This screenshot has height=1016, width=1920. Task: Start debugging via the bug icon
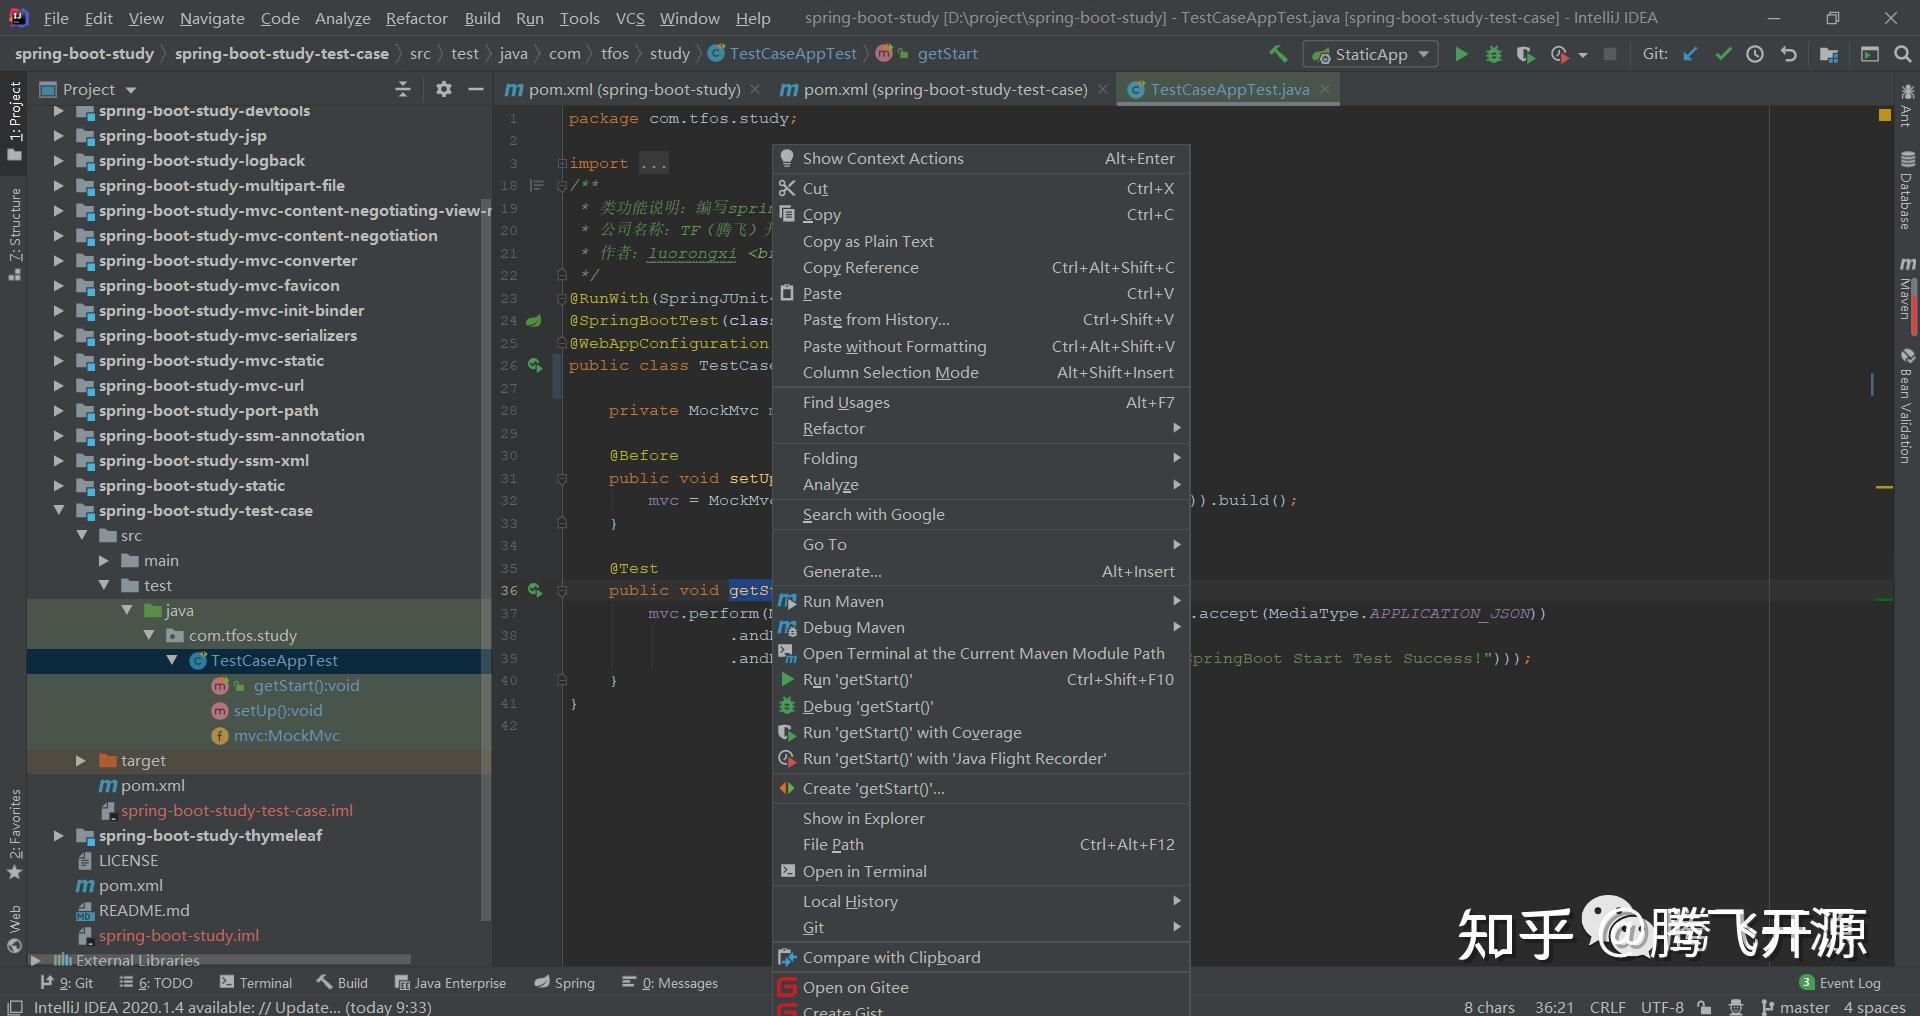[x=1493, y=54]
